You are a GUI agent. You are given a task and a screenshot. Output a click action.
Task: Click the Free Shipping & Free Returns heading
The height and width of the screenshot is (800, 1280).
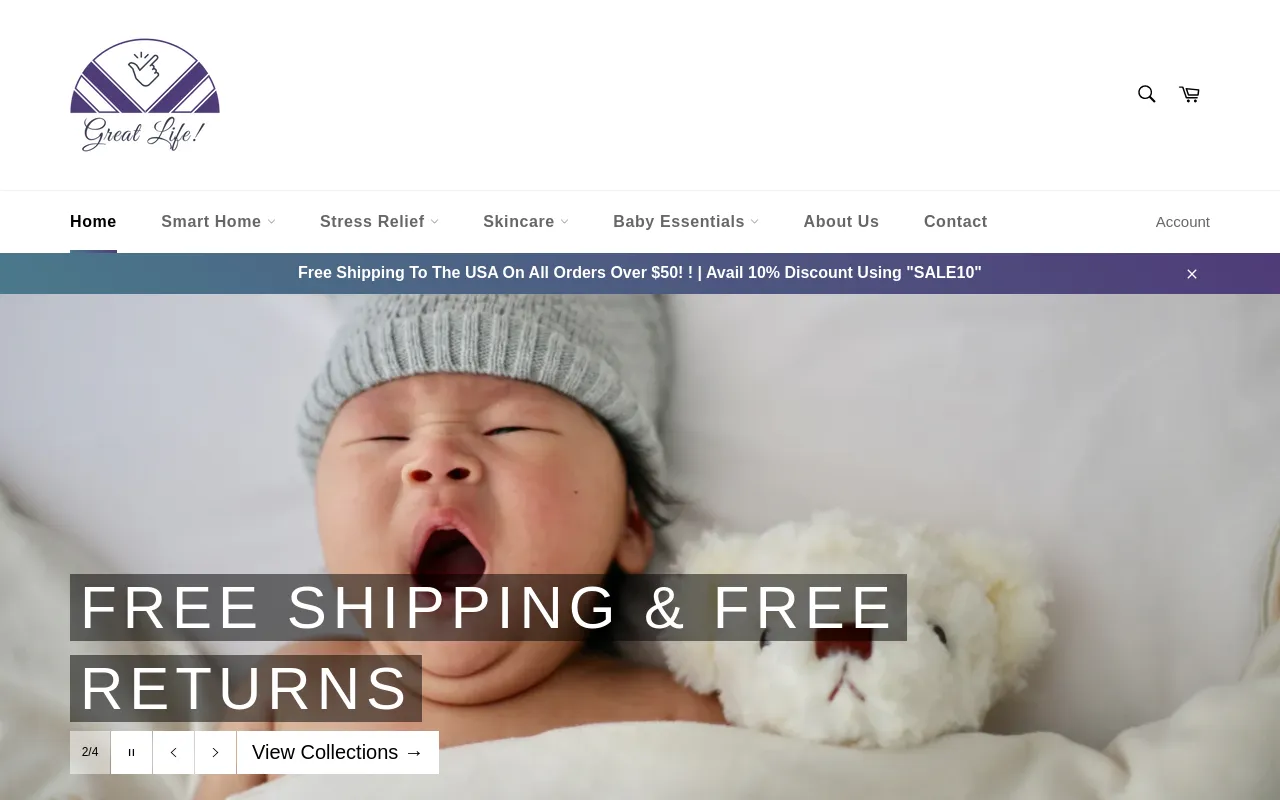point(488,648)
